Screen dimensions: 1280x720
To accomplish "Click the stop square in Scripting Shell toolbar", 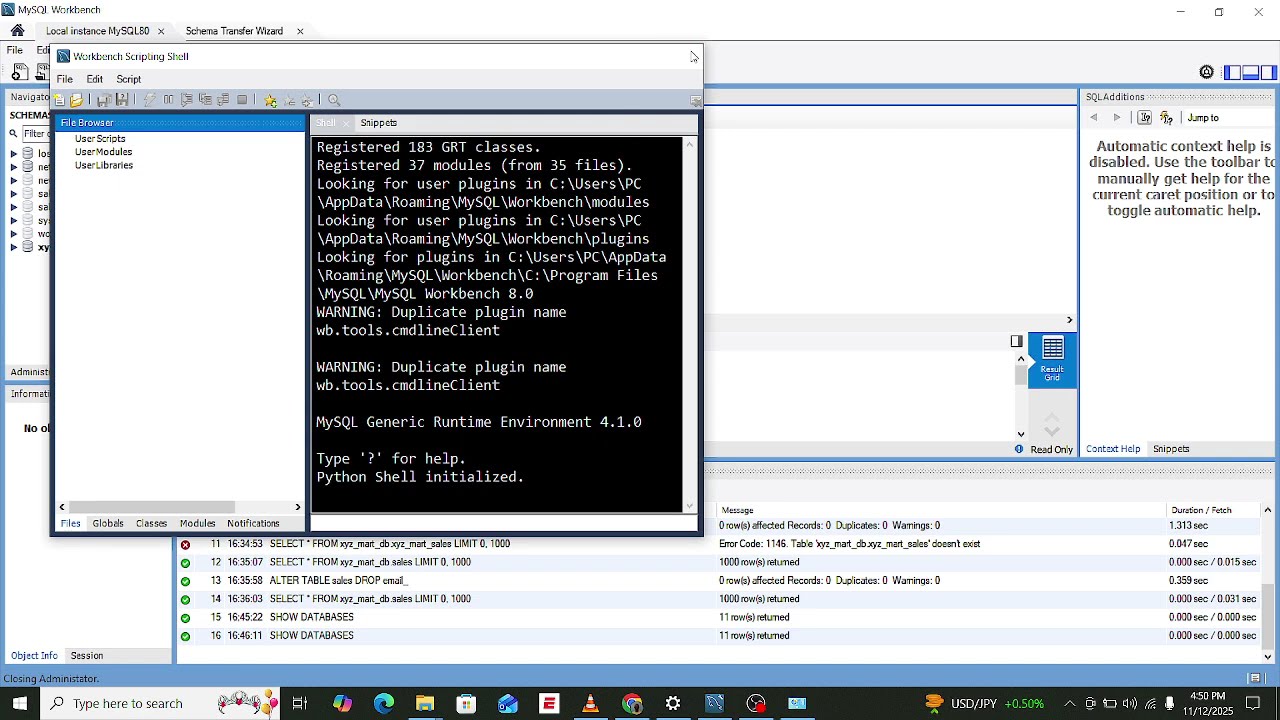I will coord(242,100).
